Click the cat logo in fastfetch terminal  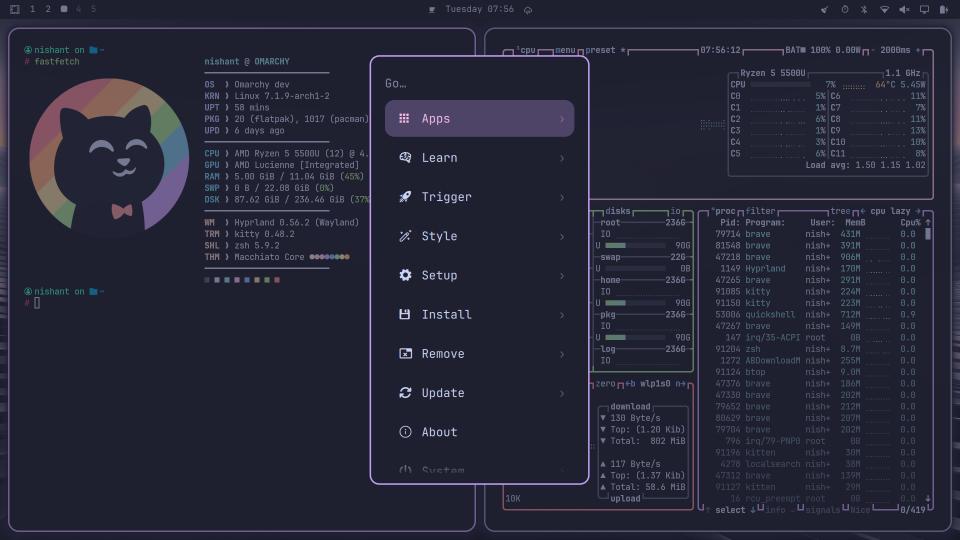click(x=109, y=154)
